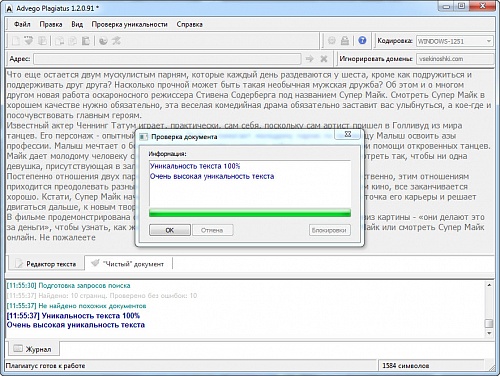The width and height of the screenshot is (500, 376).
Task: Switch to the "Чистый" документ tab
Action: (128, 264)
